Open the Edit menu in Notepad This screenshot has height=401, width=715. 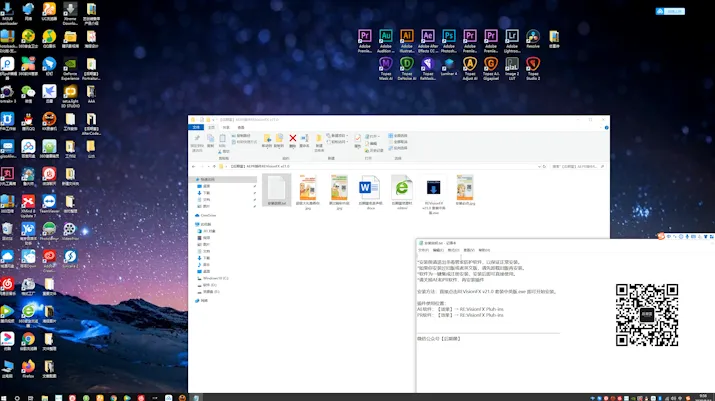point(438,250)
